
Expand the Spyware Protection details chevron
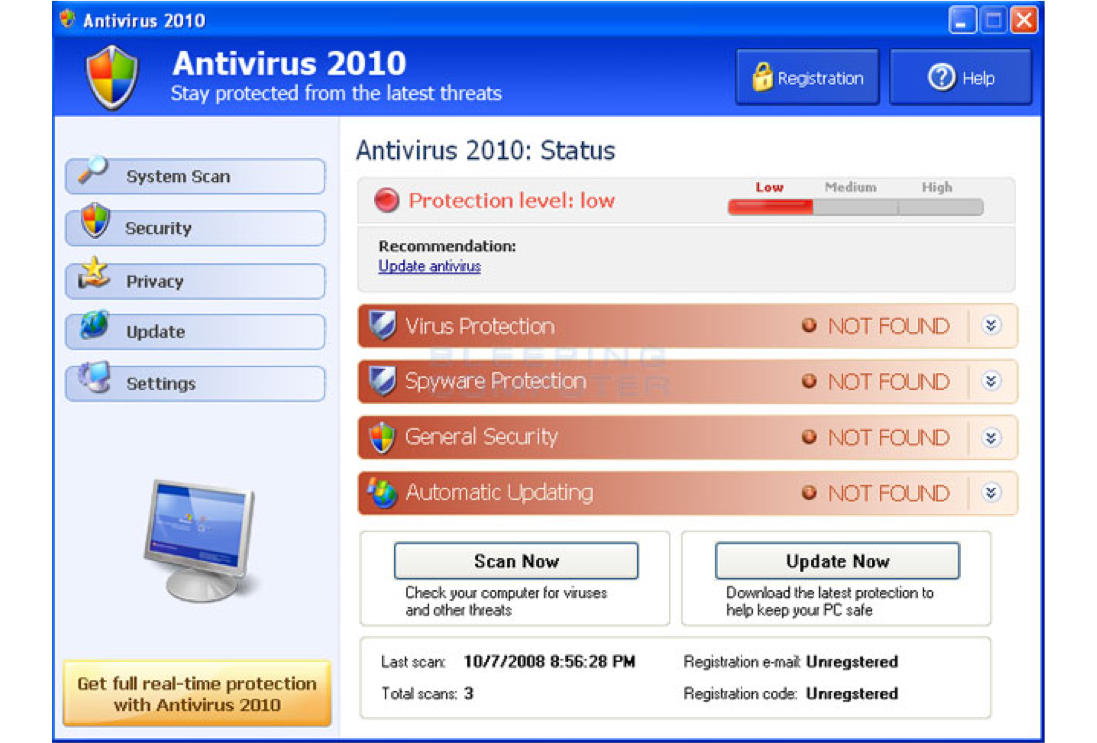[x=990, y=381]
